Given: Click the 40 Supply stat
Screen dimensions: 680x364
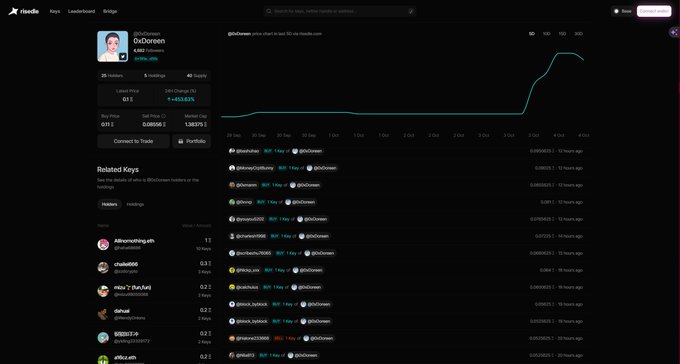Looking at the screenshot, I should [196, 75].
